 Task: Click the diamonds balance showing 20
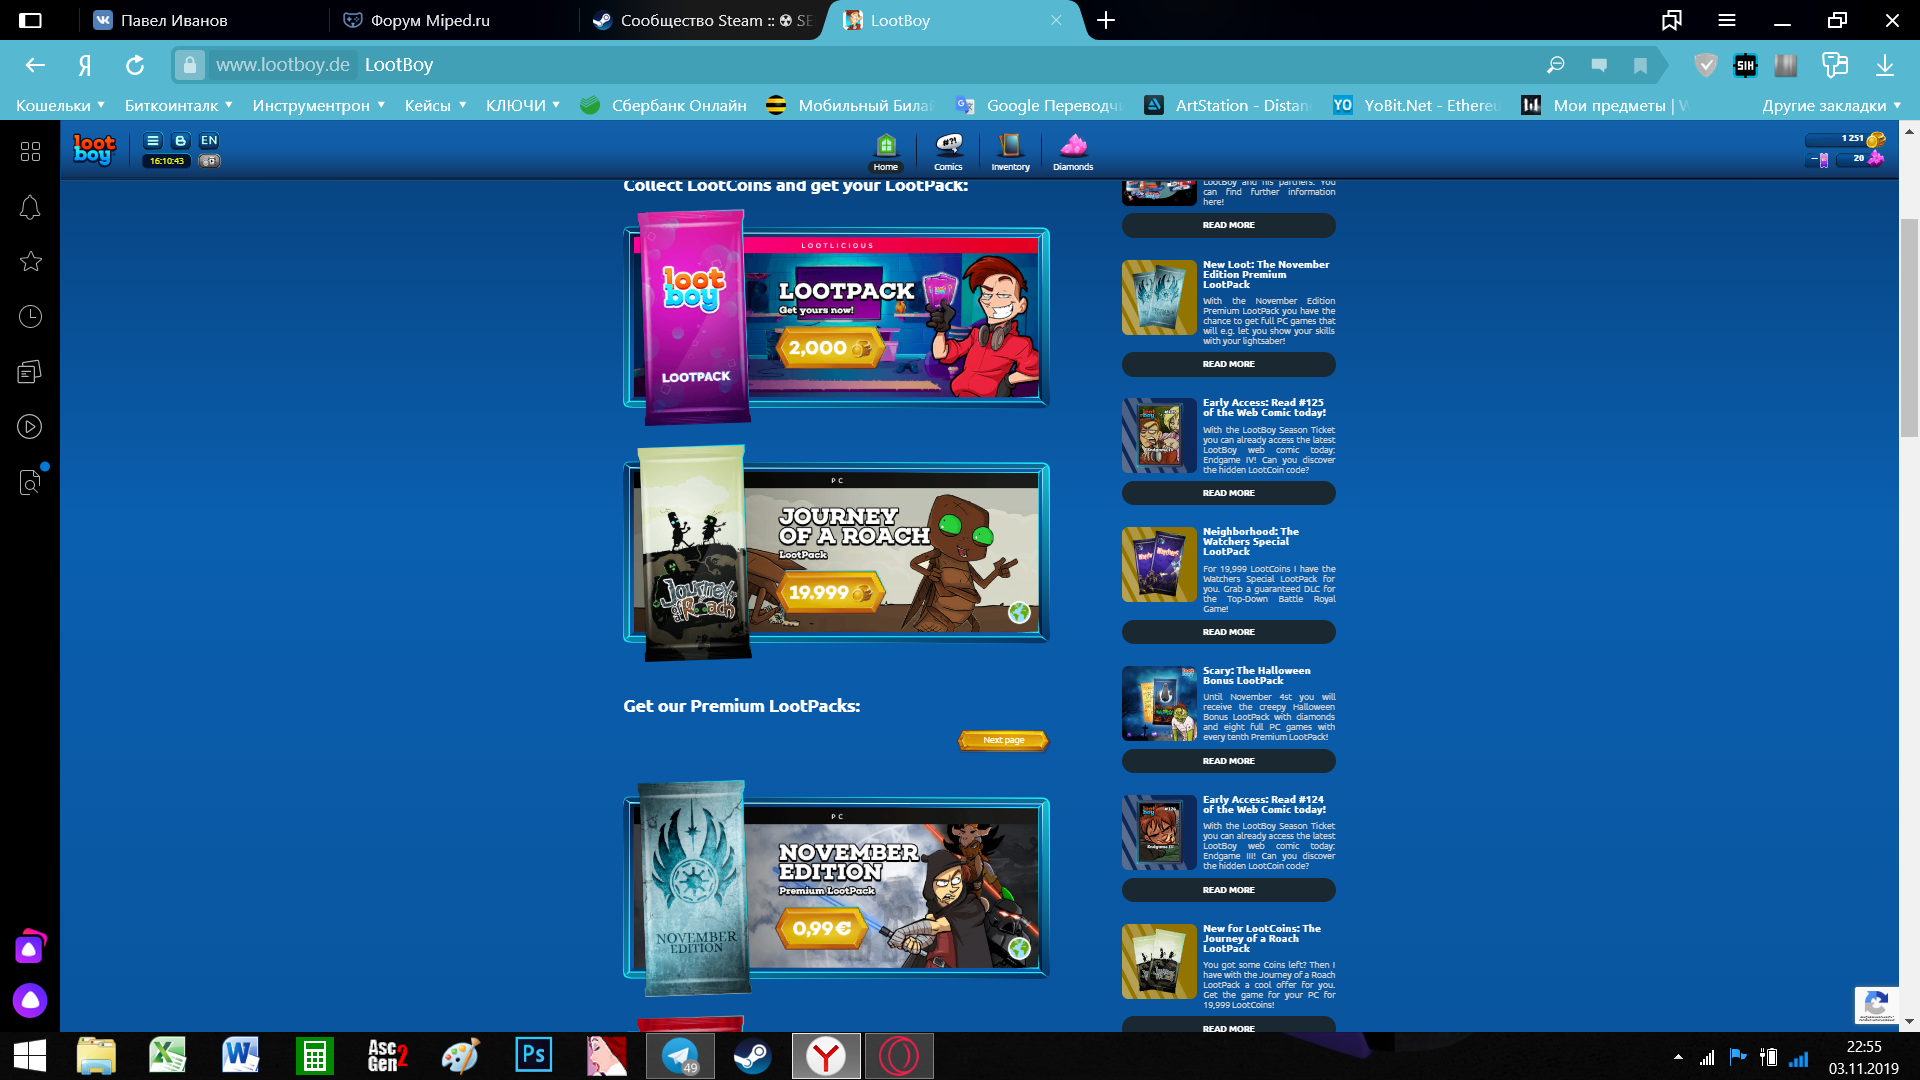pyautogui.click(x=1860, y=158)
